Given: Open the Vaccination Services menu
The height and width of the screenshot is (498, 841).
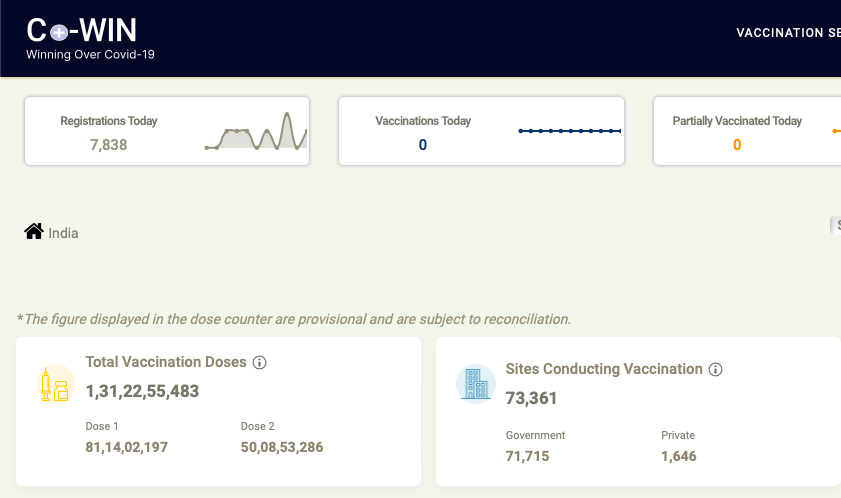Looking at the screenshot, I should tap(788, 33).
